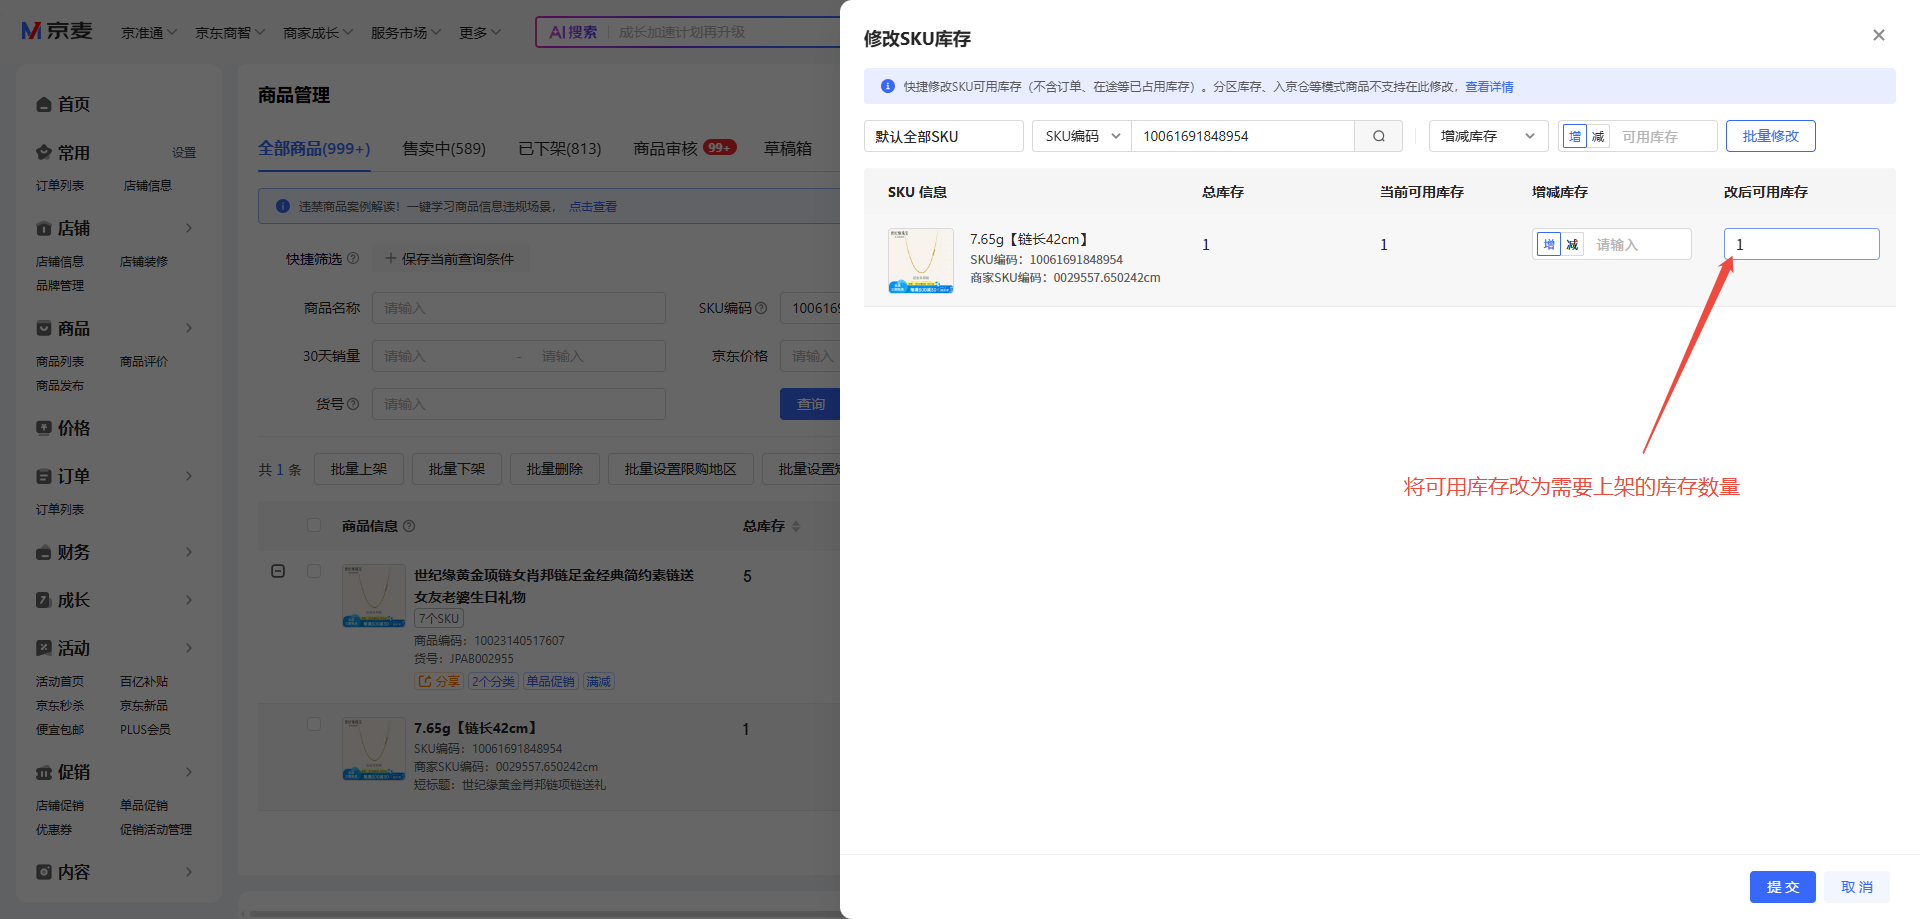Check the 7.65g SKU row checkbox
1920x919 pixels.
click(314, 724)
